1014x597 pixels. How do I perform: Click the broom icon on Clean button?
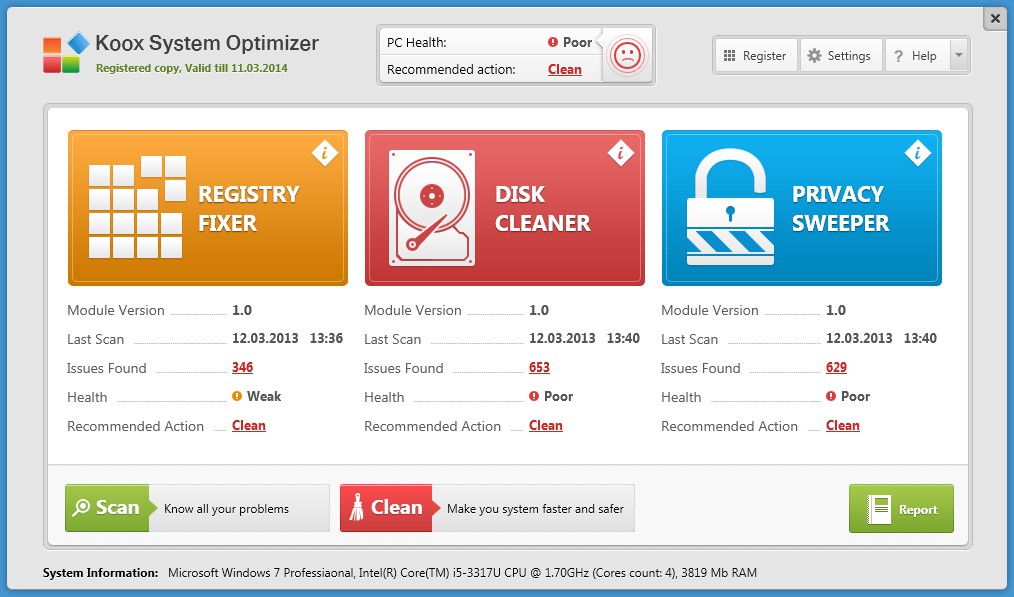(356, 508)
